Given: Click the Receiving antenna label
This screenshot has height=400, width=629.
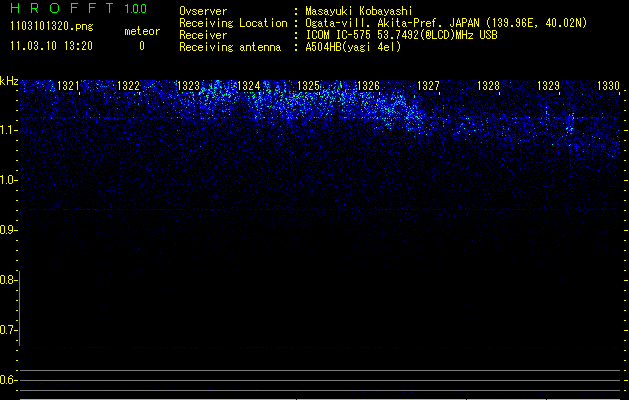Looking at the screenshot, I should pyautogui.click(x=230, y=47).
